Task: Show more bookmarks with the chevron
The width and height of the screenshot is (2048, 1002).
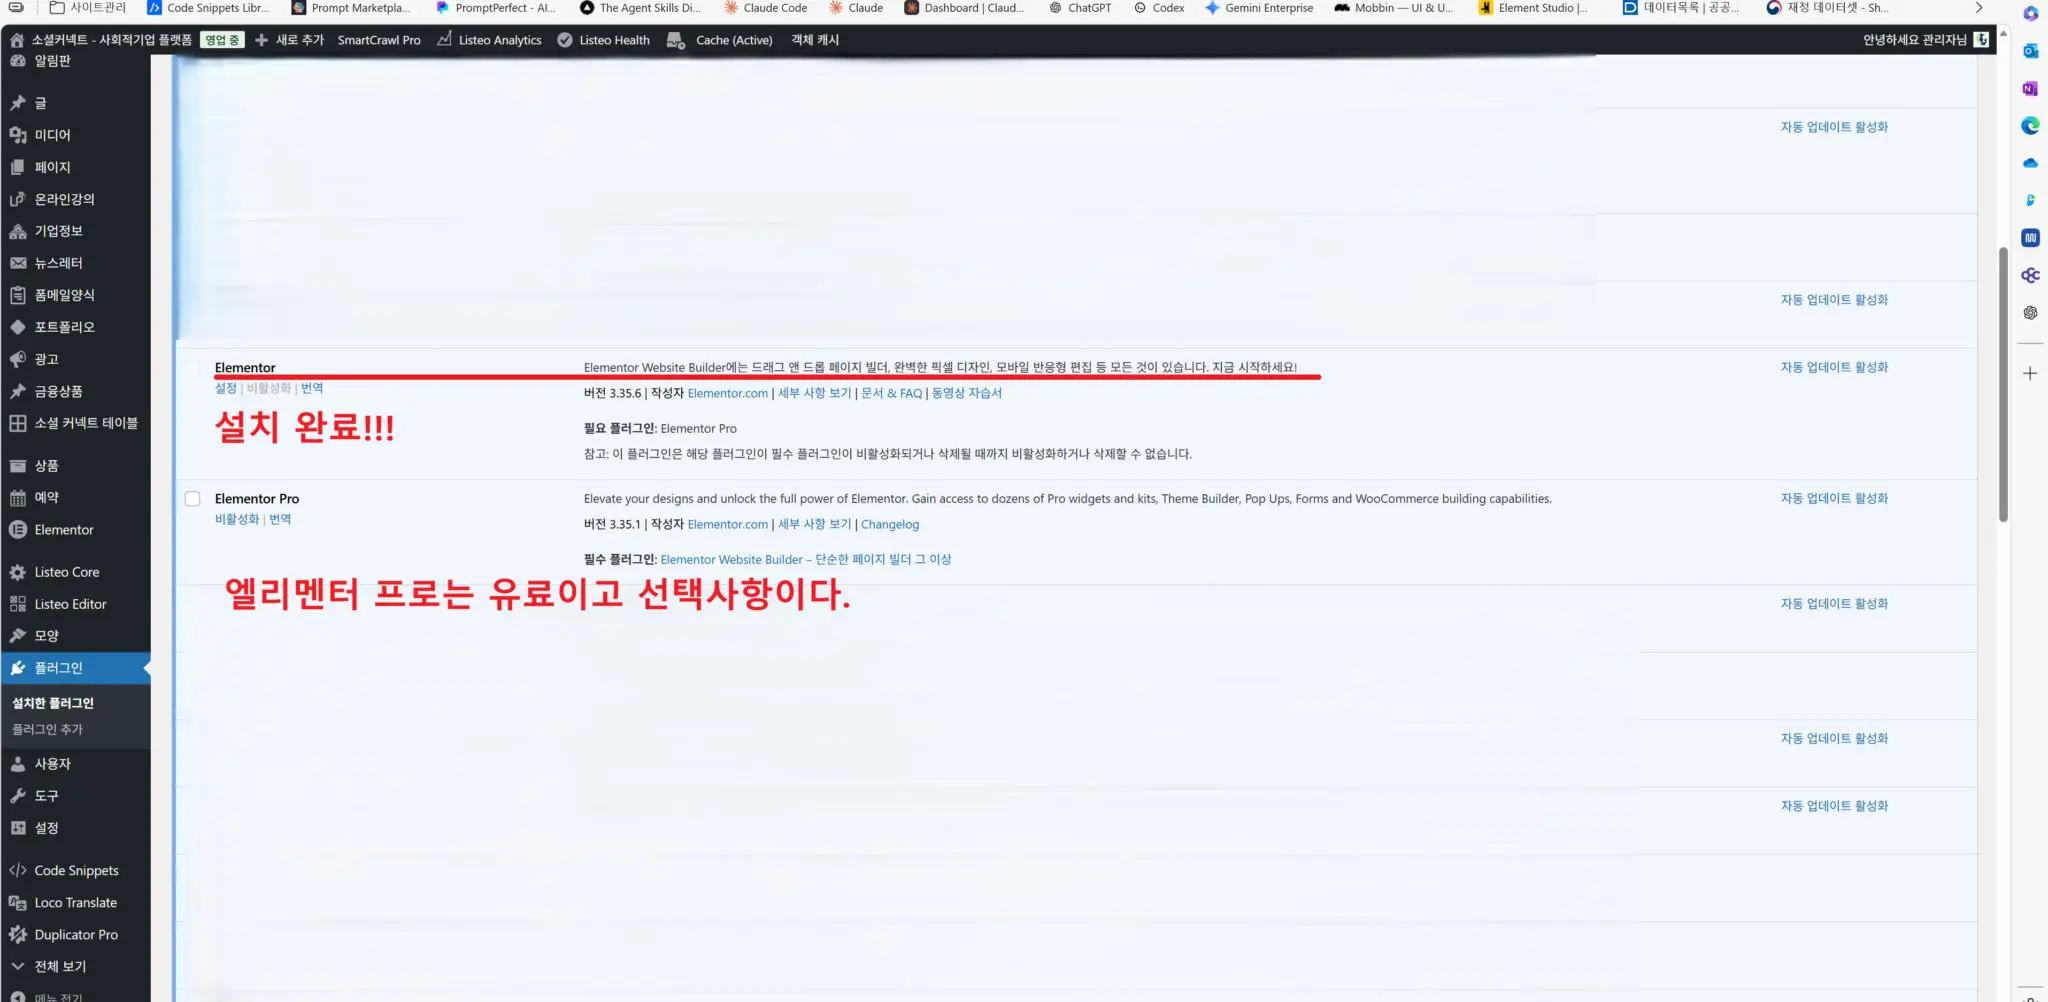Action: [1978, 8]
